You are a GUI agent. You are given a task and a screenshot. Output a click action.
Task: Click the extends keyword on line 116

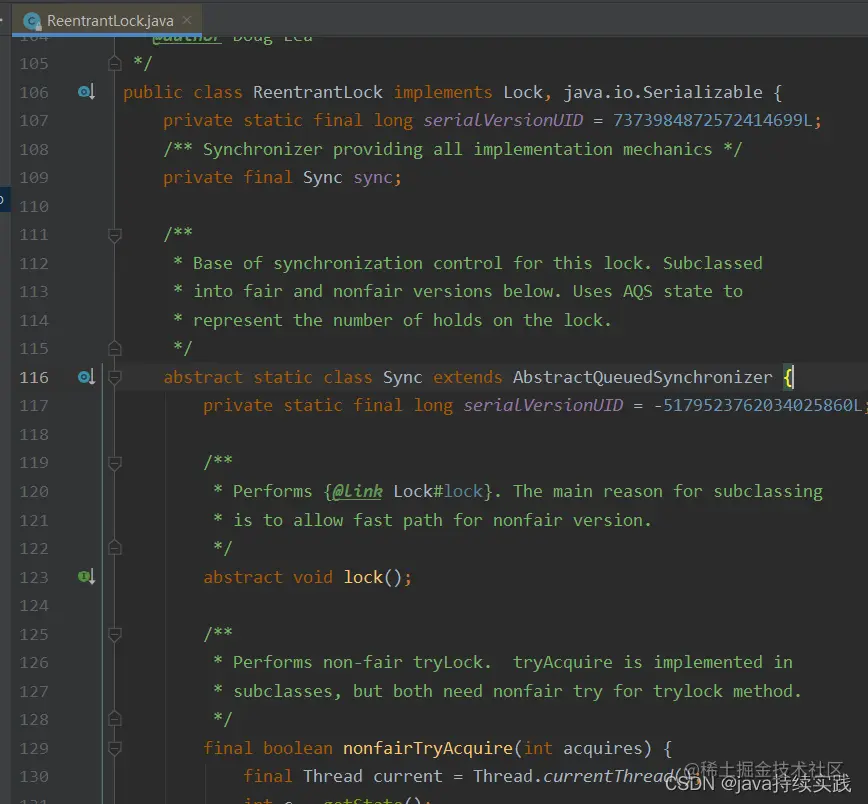pyautogui.click(x=468, y=377)
